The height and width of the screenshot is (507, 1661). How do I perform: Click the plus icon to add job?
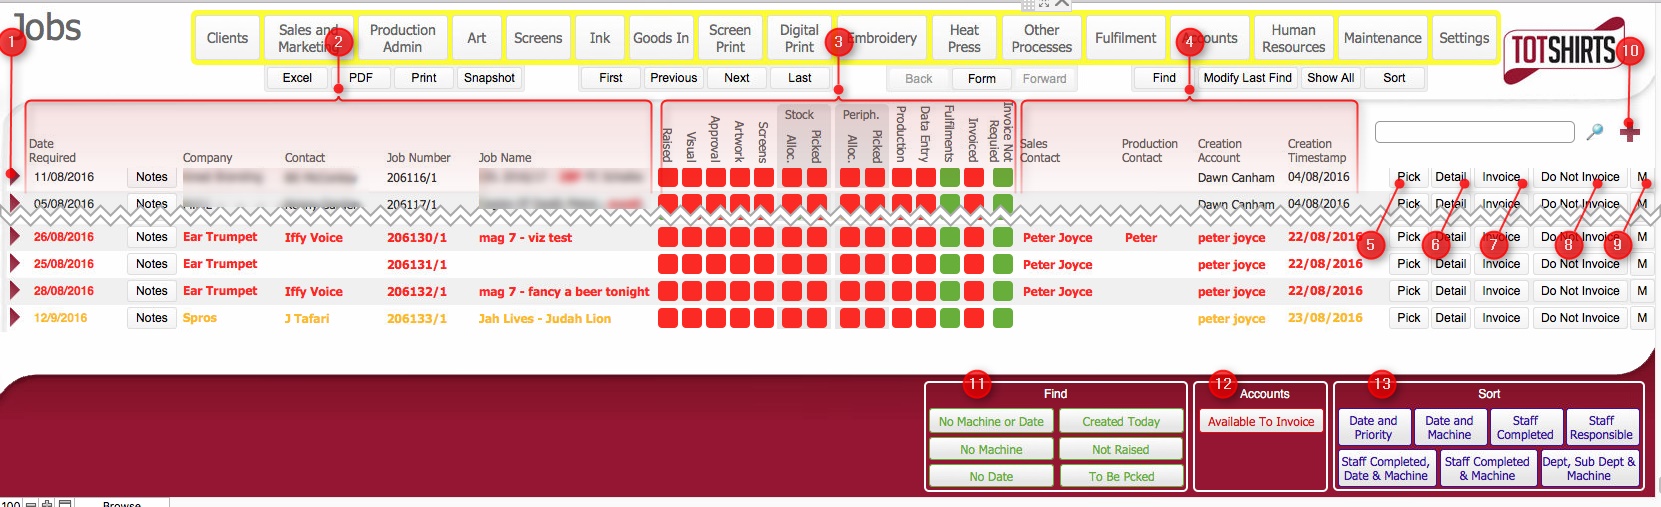(1630, 132)
